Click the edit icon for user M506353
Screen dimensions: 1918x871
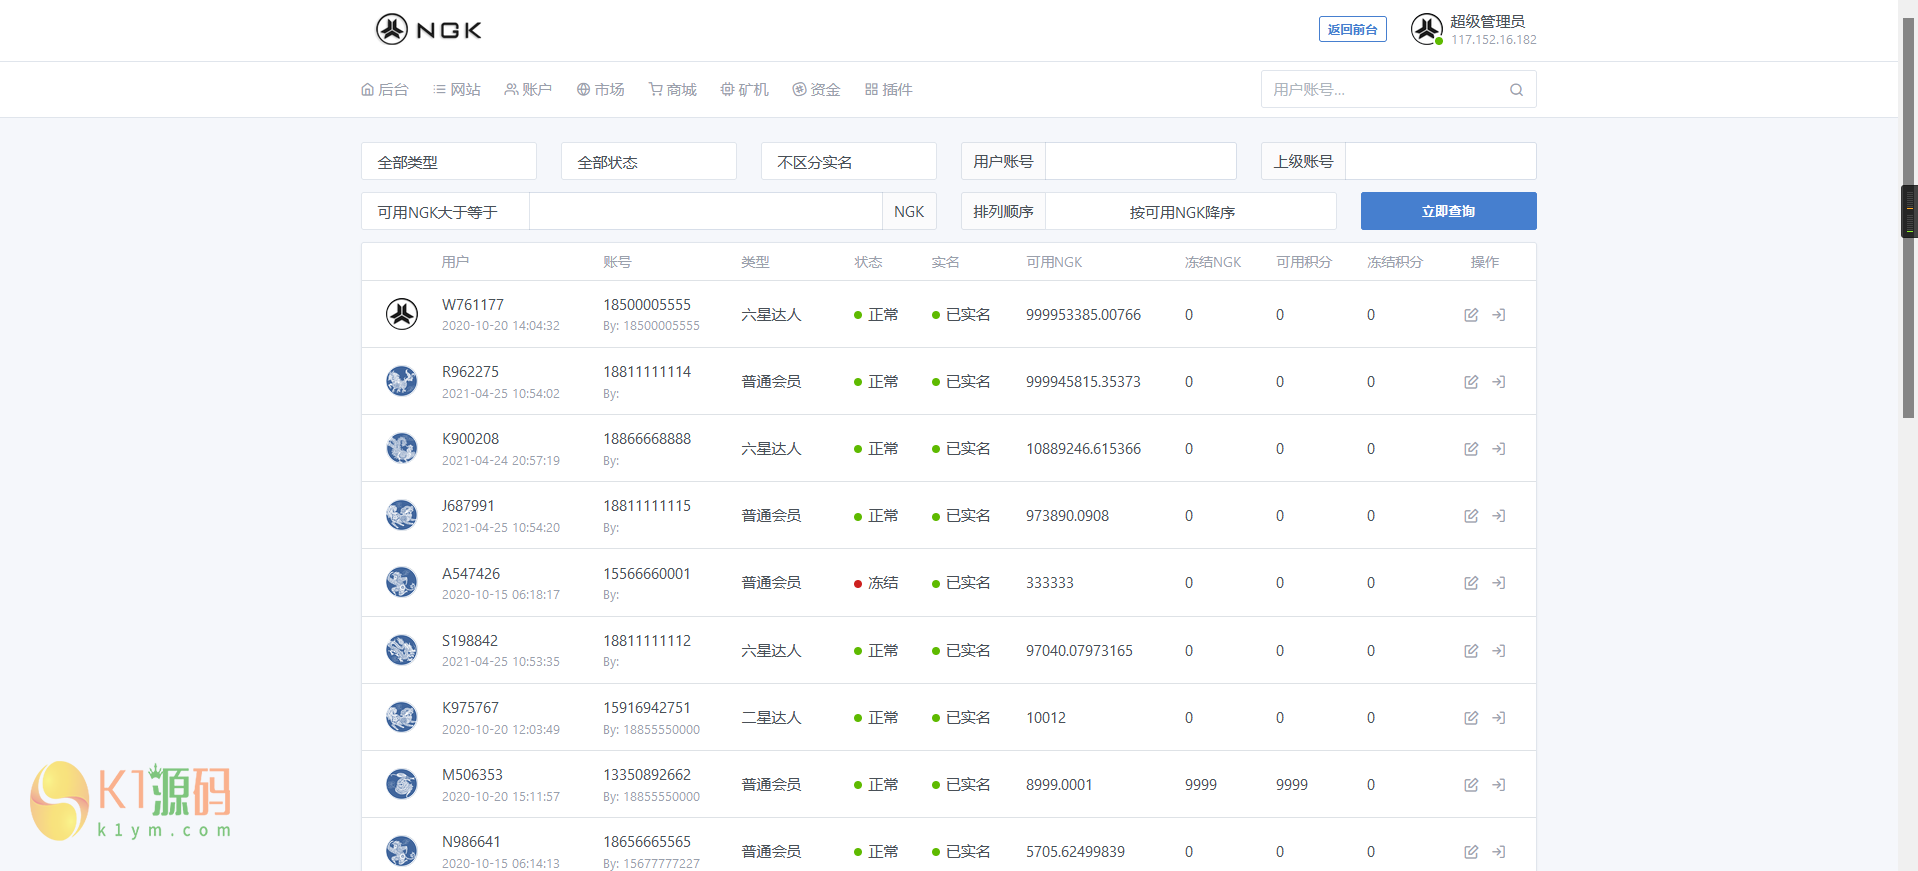[1471, 785]
